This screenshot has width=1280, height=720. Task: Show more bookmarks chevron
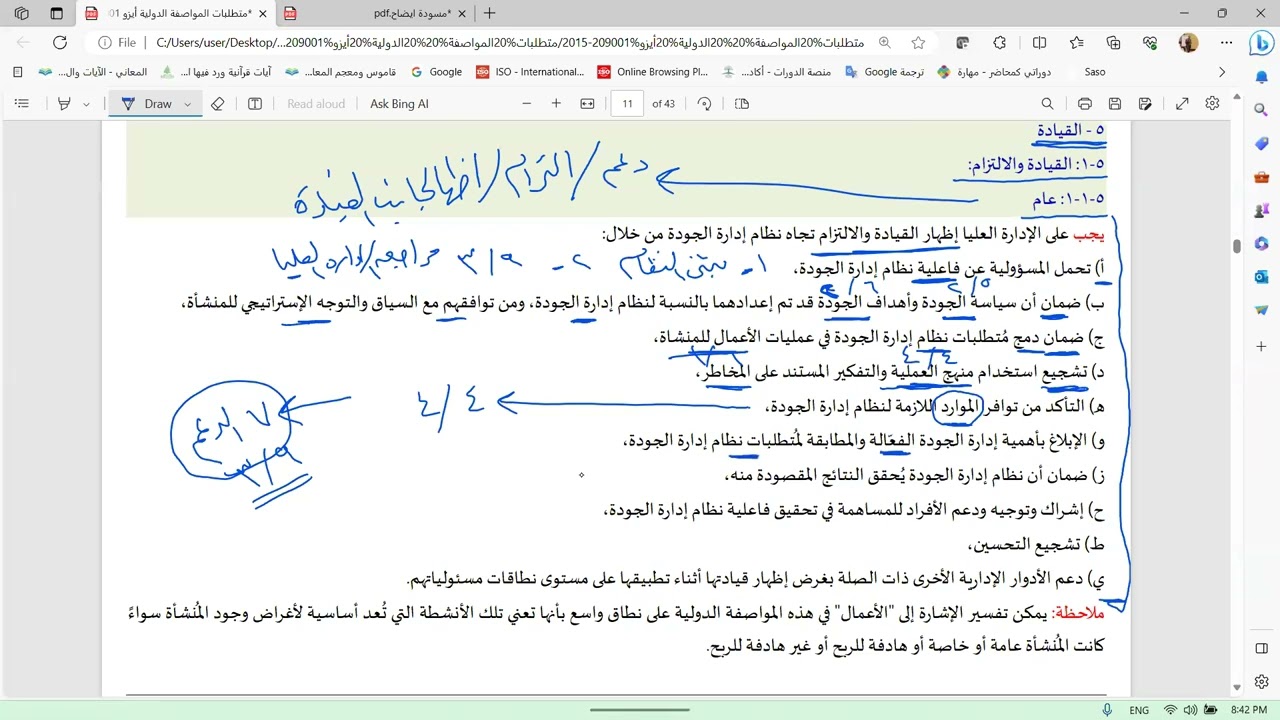point(1222,72)
